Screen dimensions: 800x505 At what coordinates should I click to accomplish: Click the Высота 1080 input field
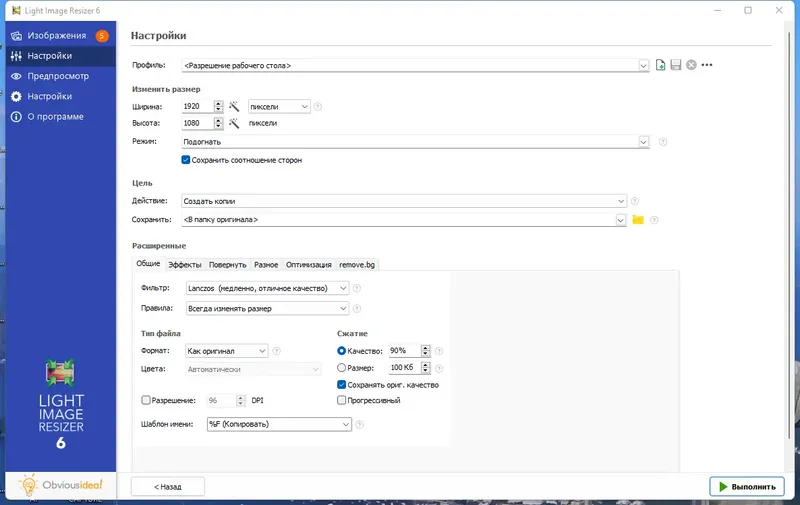click(197, 123)
